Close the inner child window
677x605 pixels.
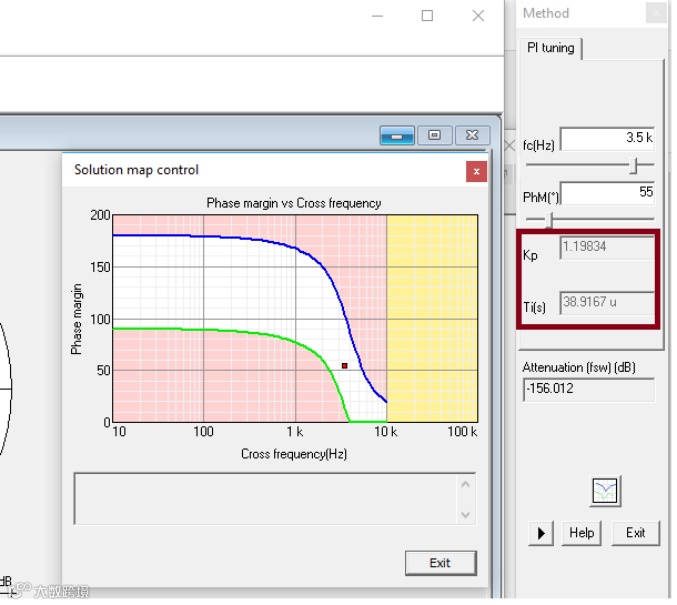472,136
